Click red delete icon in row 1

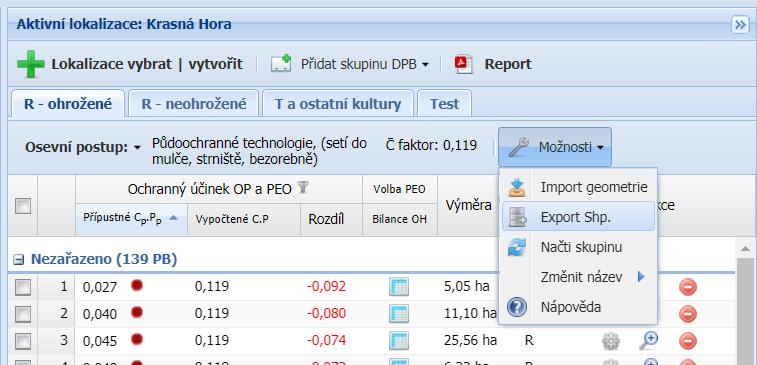click(x=688, y=287)
